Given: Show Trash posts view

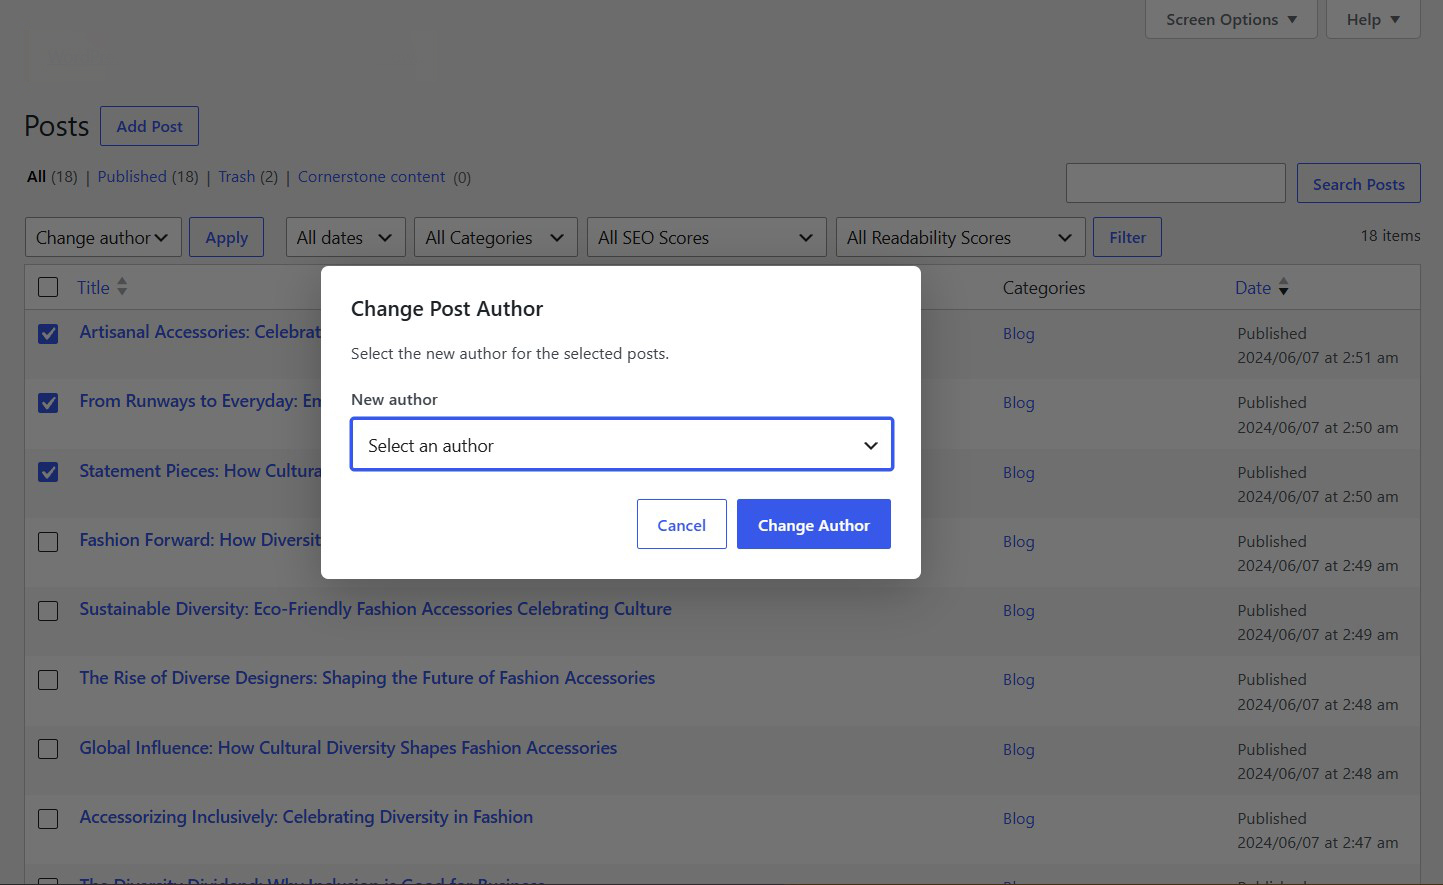Looking at the screenshot, I should tap(237, 177).
